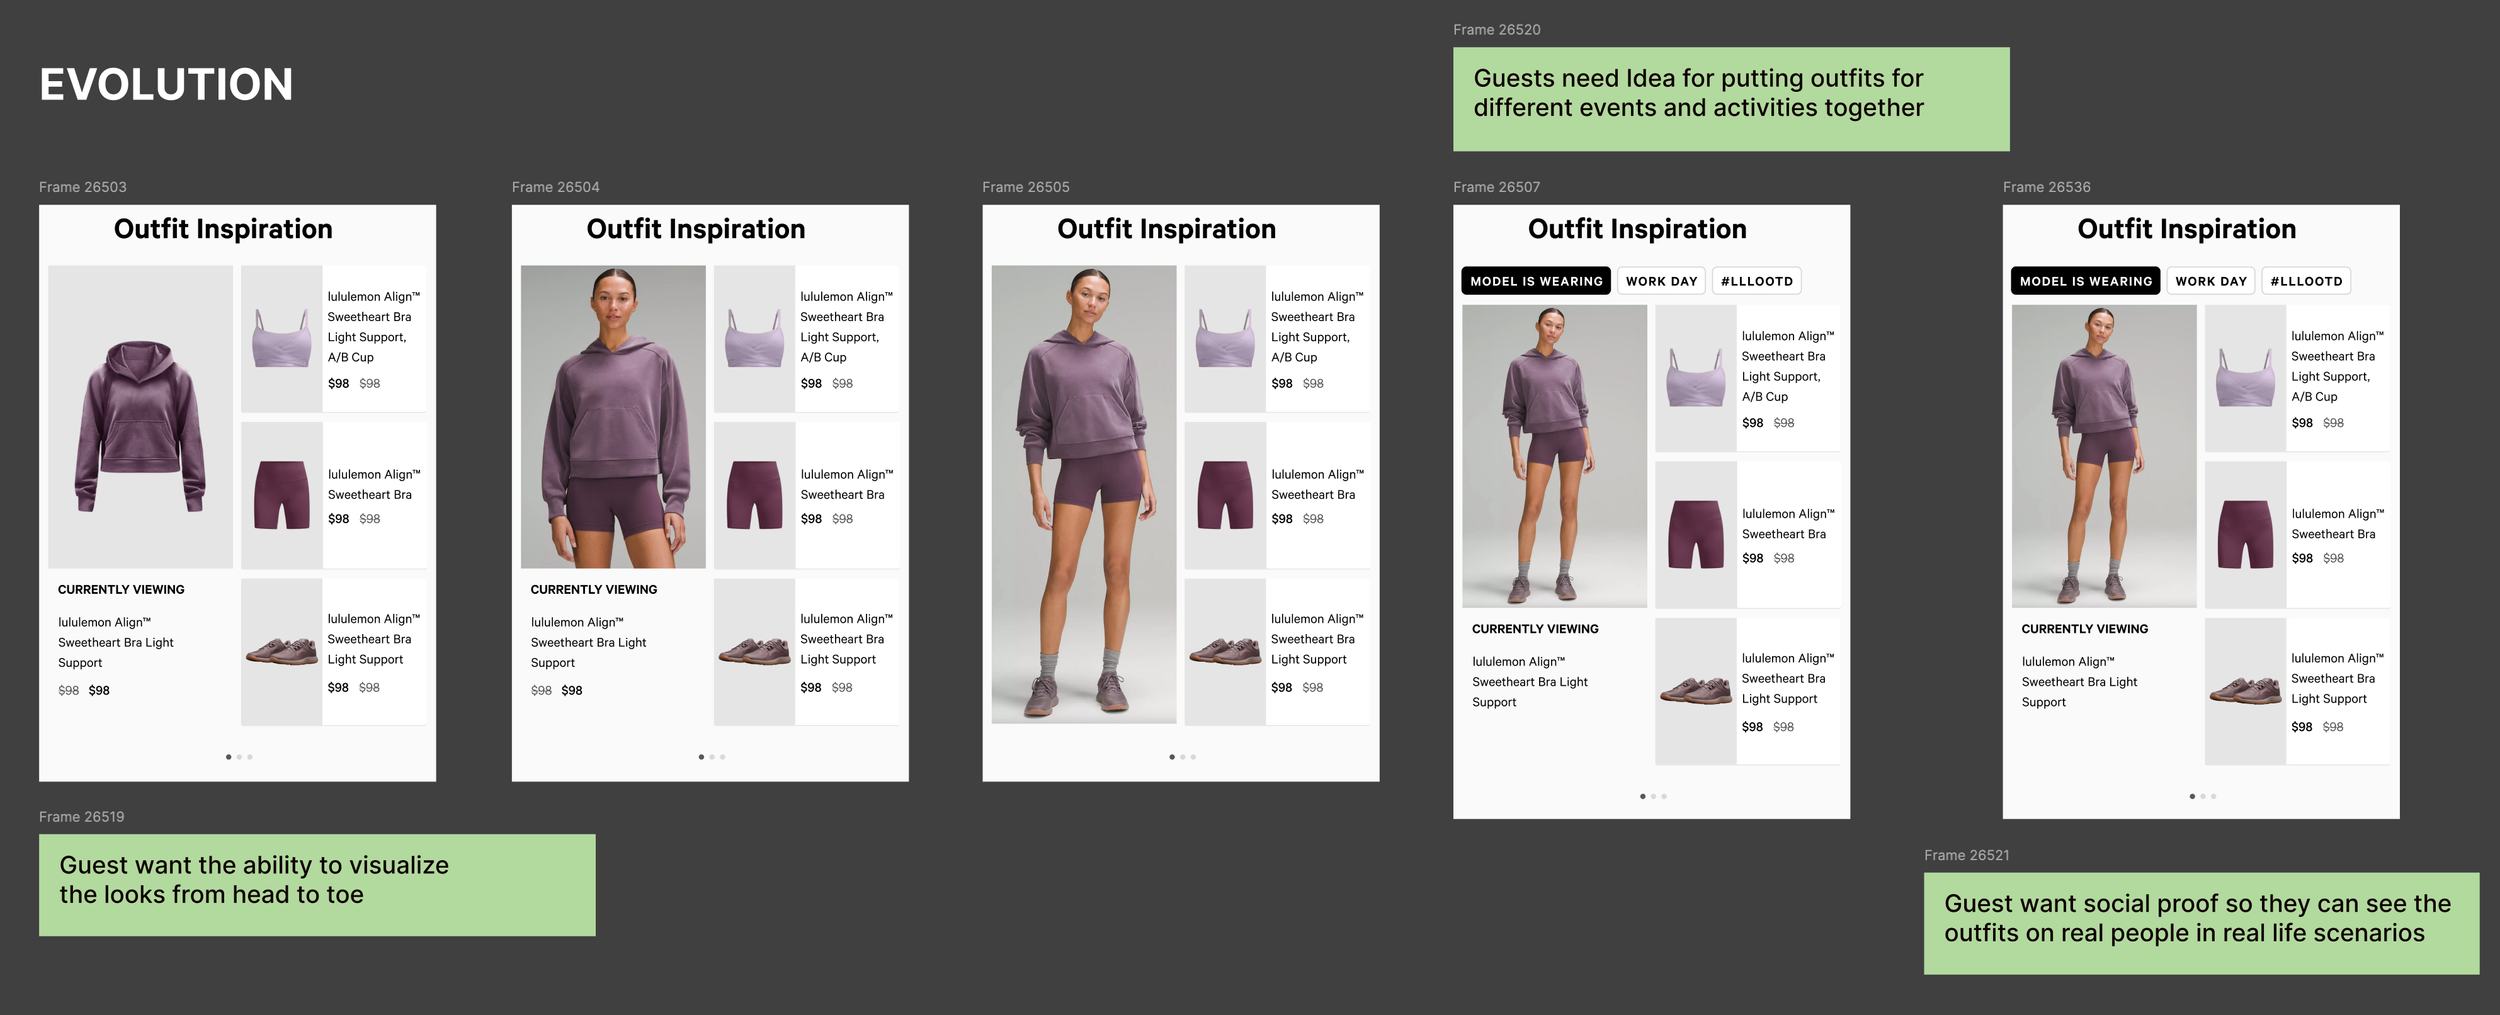Select the 'Frame 26505' frame label
2500x1015 pixels.
1026,187
